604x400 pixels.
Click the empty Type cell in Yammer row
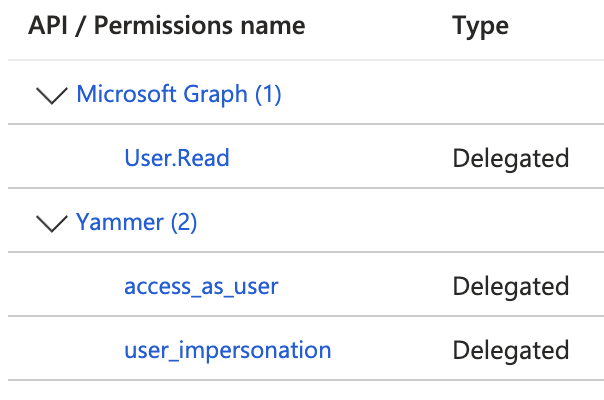[524, 220]
